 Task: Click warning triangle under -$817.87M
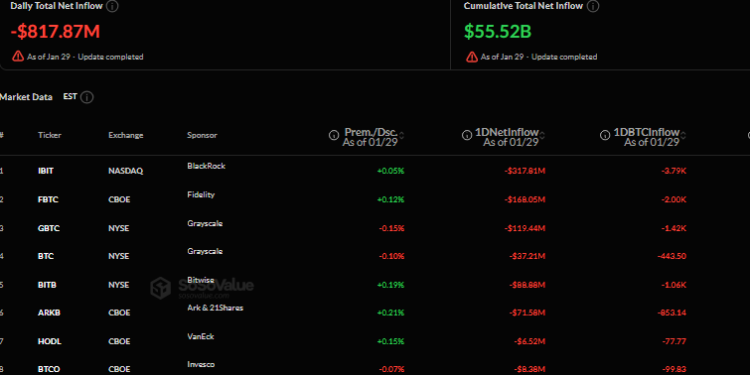coord(18,56)
